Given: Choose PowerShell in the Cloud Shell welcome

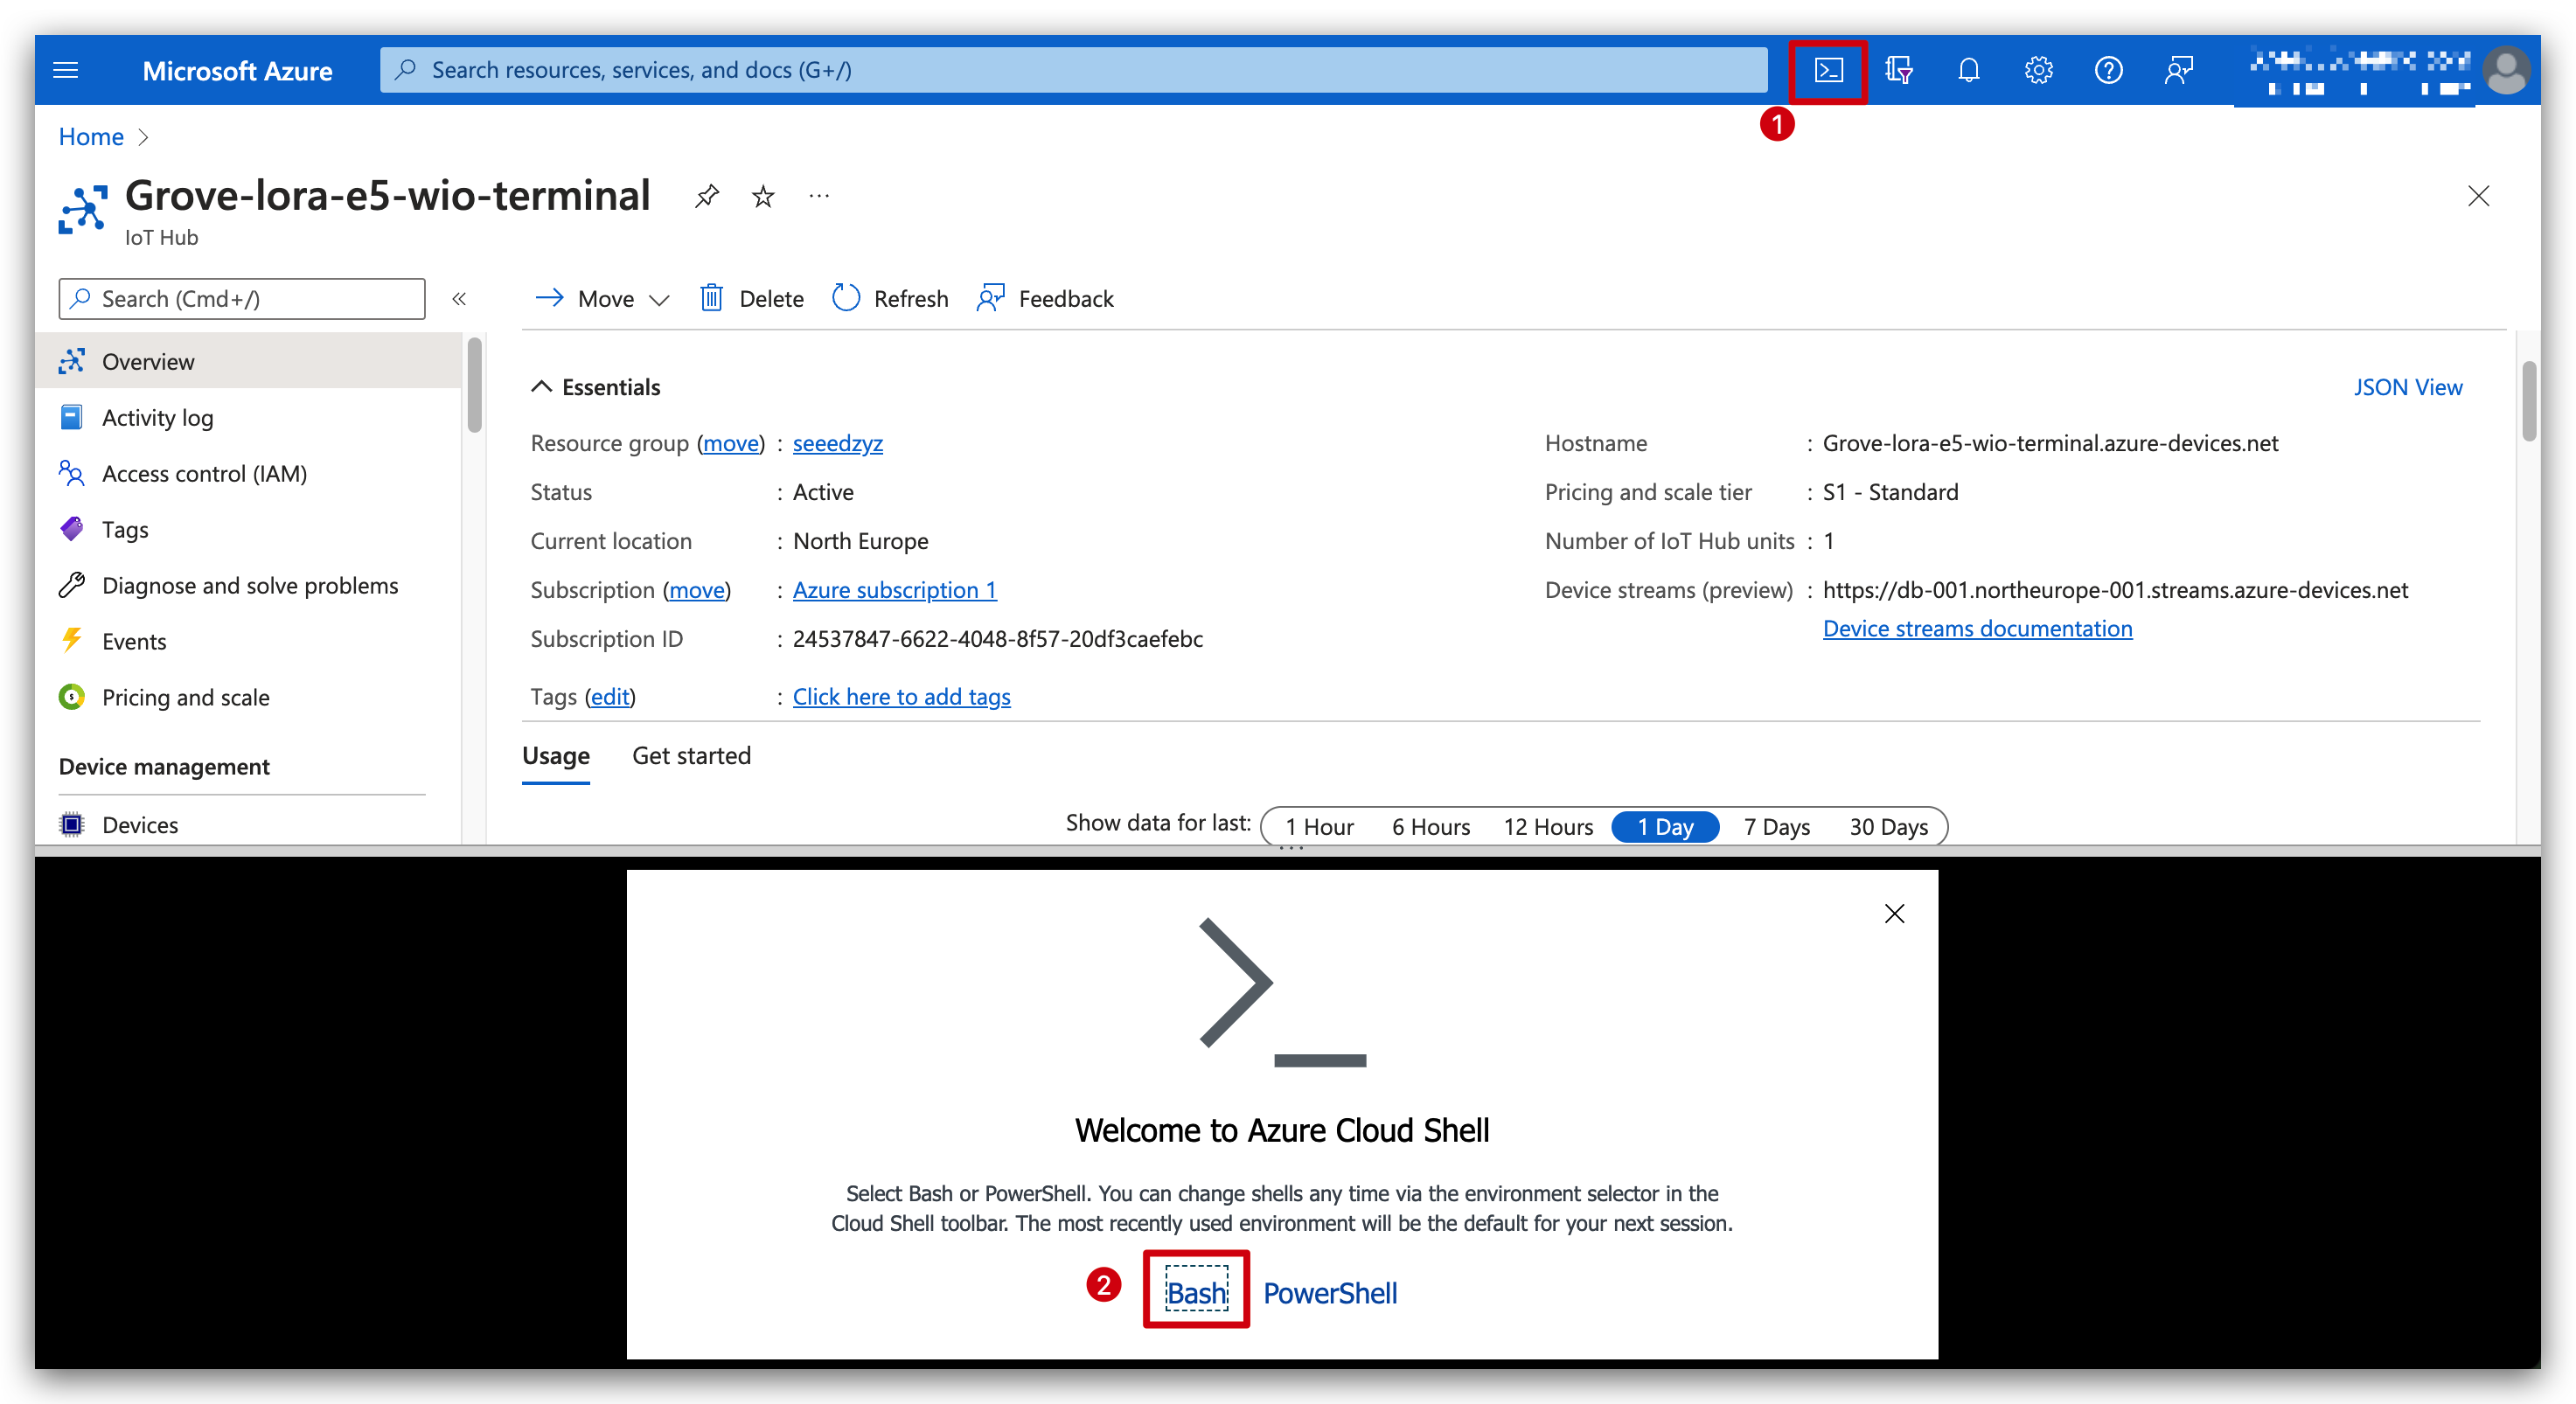Looking at the screenshot, I should pos(1330,1293).
